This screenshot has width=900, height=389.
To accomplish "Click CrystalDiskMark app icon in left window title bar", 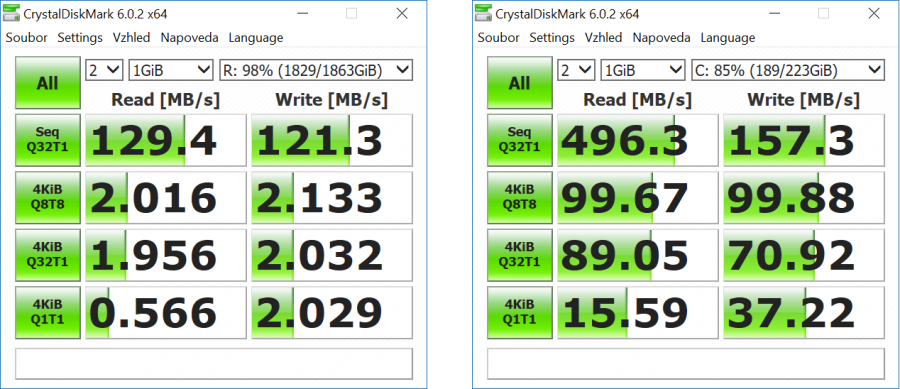I will point(12,14).
